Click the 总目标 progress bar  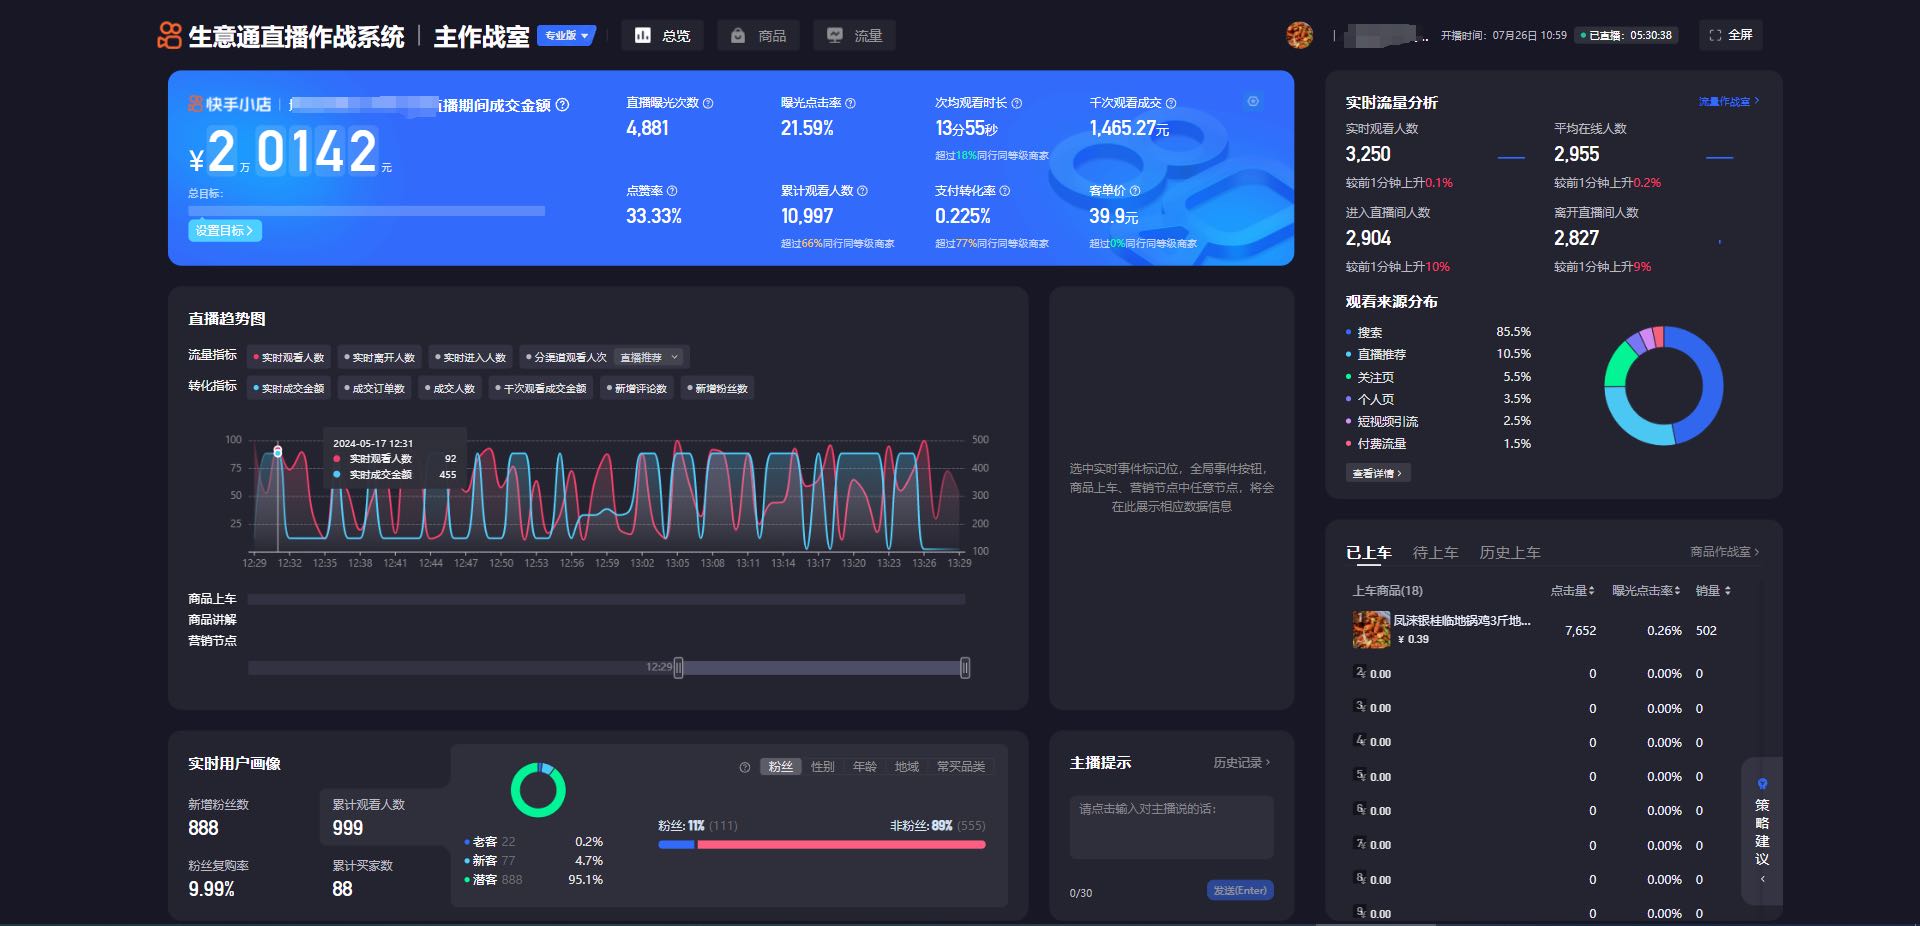[x=367, y=211]
